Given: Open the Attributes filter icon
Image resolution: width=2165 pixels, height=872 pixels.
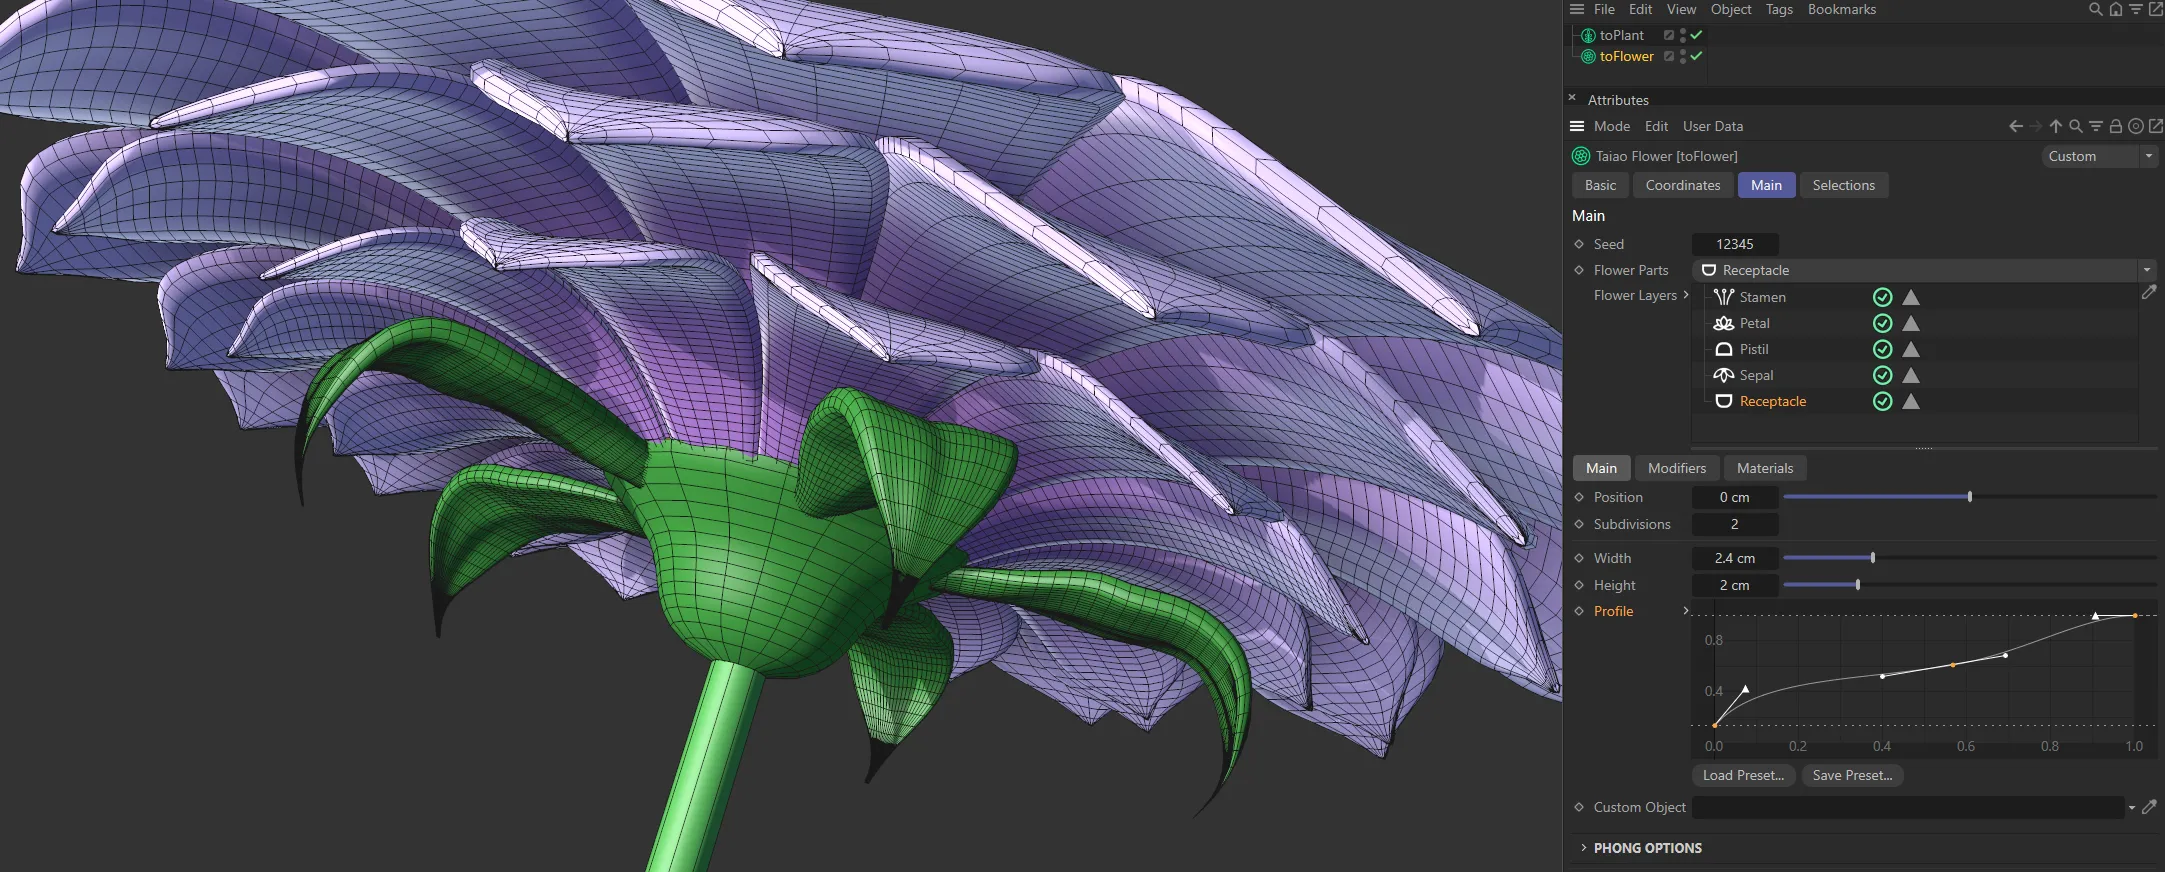Looking at the screenshot, I should [2096, 126].
